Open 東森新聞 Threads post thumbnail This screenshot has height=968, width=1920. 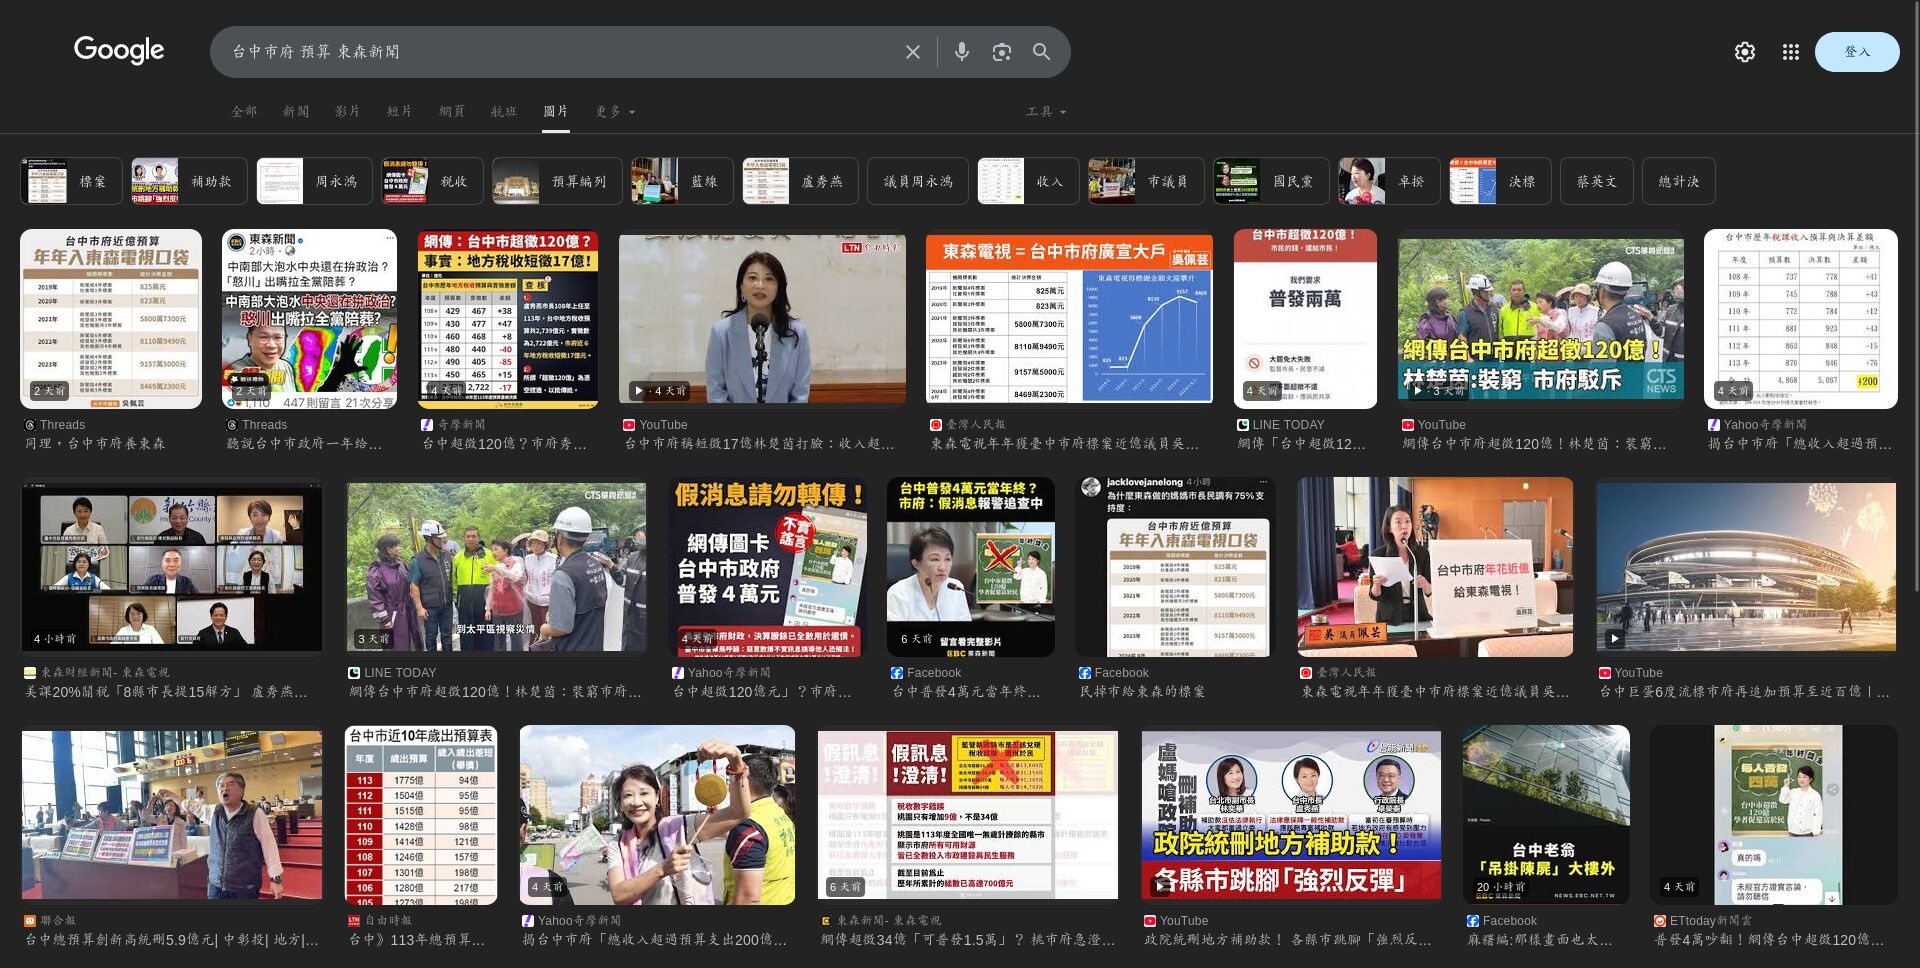tap(309, 319)
